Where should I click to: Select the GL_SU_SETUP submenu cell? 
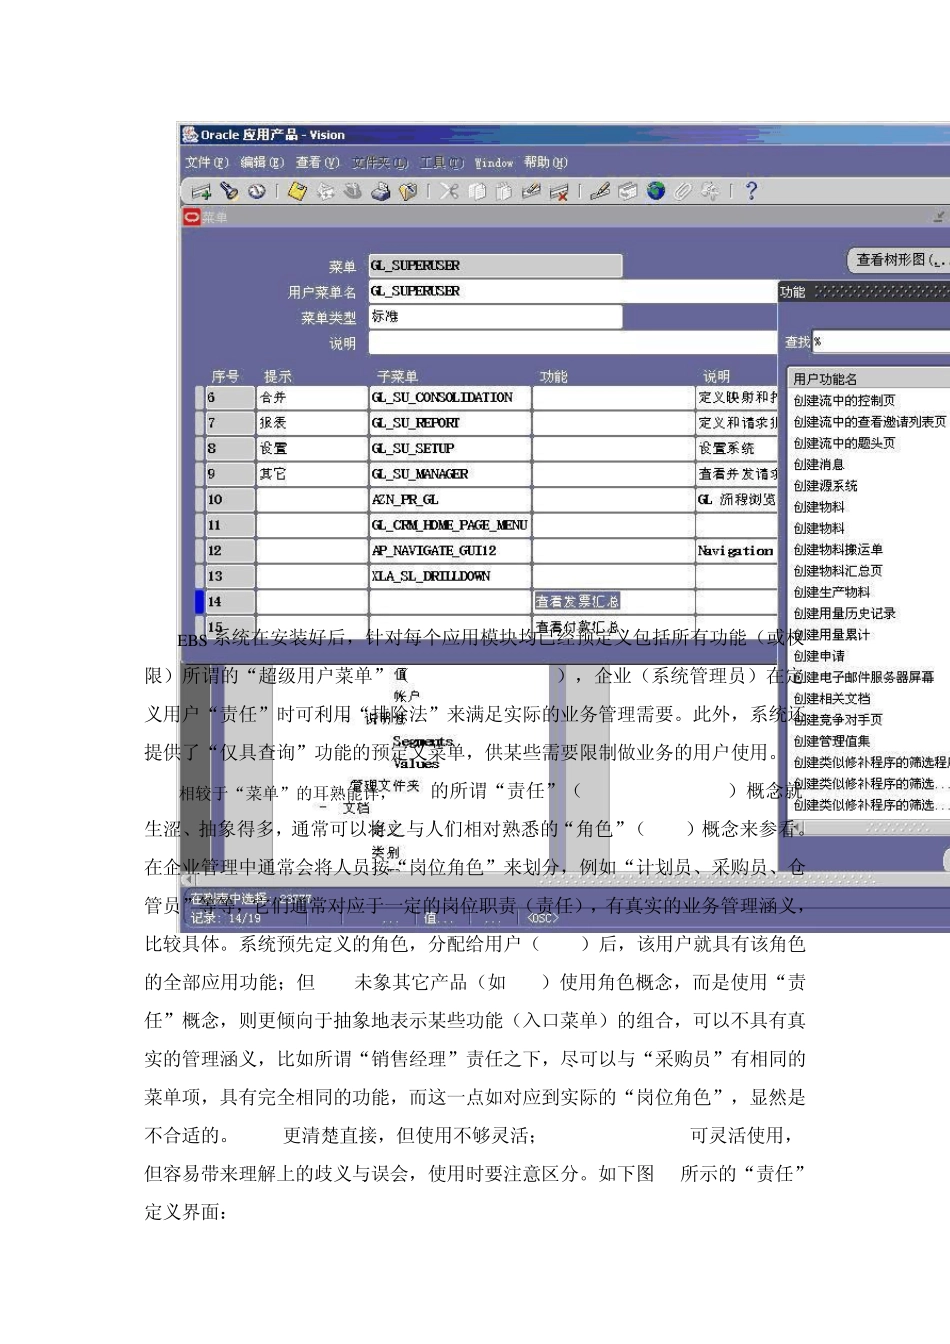click(x=450, y=449)
